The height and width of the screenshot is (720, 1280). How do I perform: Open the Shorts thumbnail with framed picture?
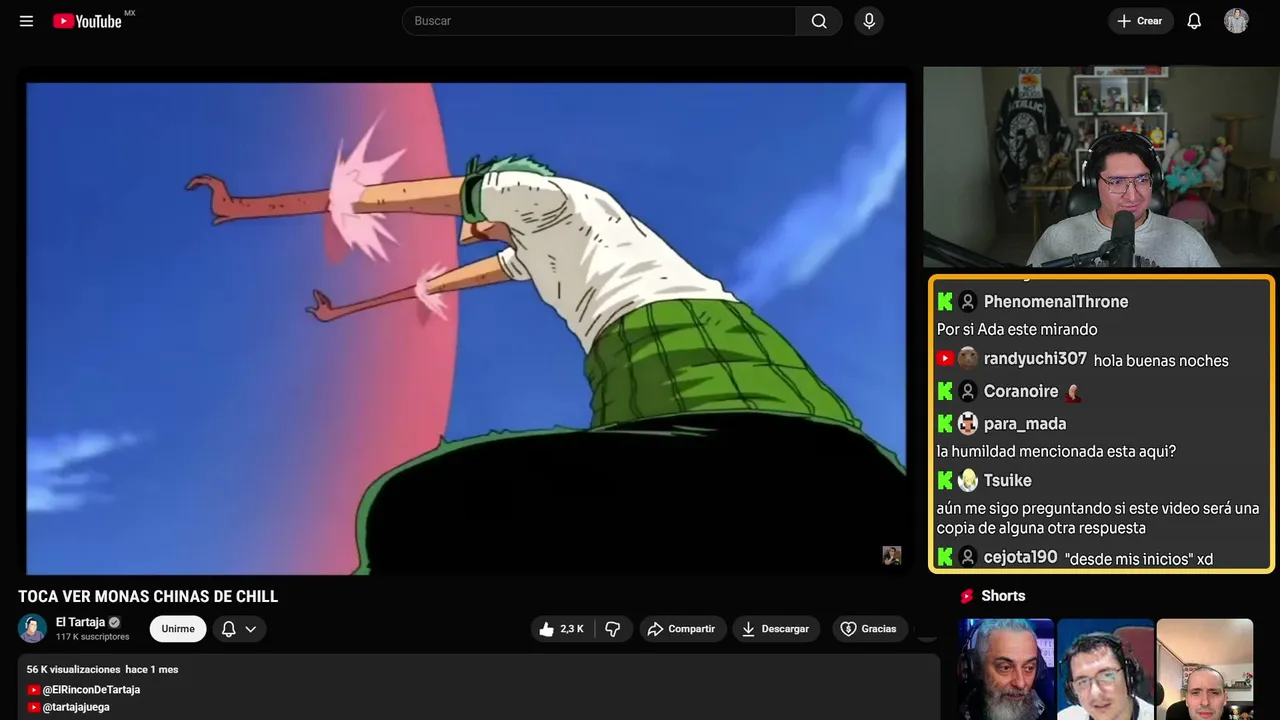pos(1205,669)
